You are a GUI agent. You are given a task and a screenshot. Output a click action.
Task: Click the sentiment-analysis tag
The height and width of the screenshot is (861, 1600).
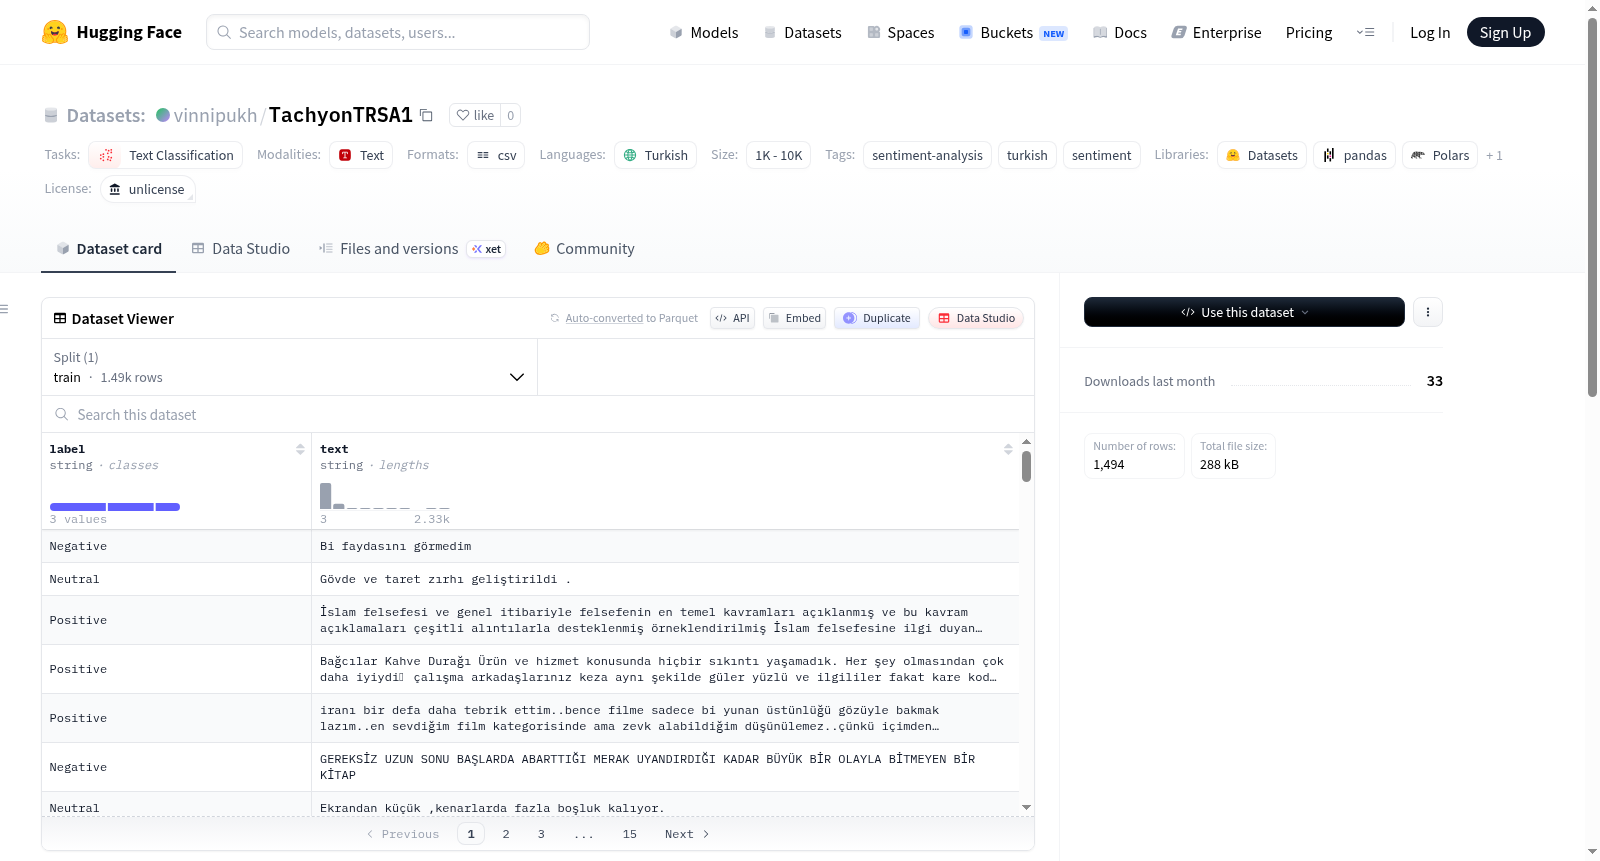click(x=927, y=155)
